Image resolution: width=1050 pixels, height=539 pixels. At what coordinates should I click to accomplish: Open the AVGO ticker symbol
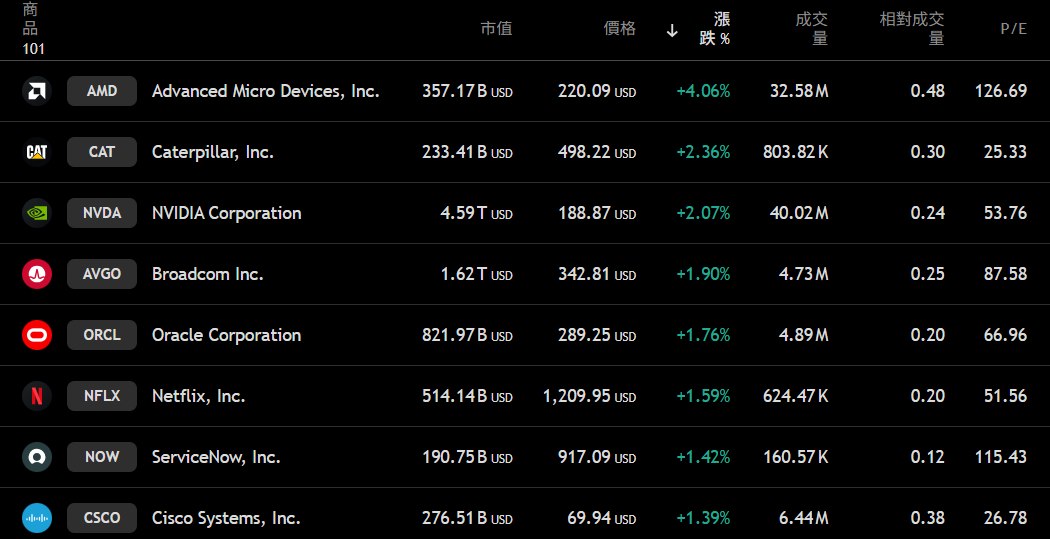[x=102, y=274]
